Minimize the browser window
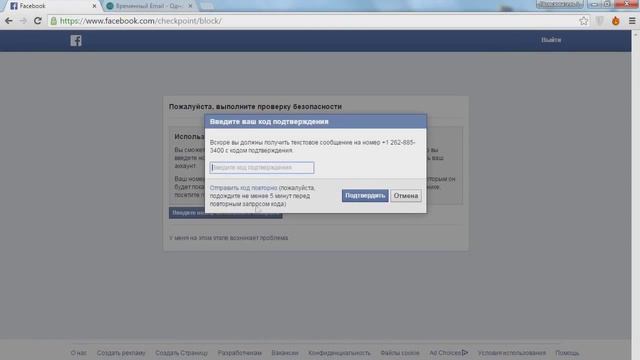Image resolution: width=640 pixels, height=360 pixels. click(595, 4)
